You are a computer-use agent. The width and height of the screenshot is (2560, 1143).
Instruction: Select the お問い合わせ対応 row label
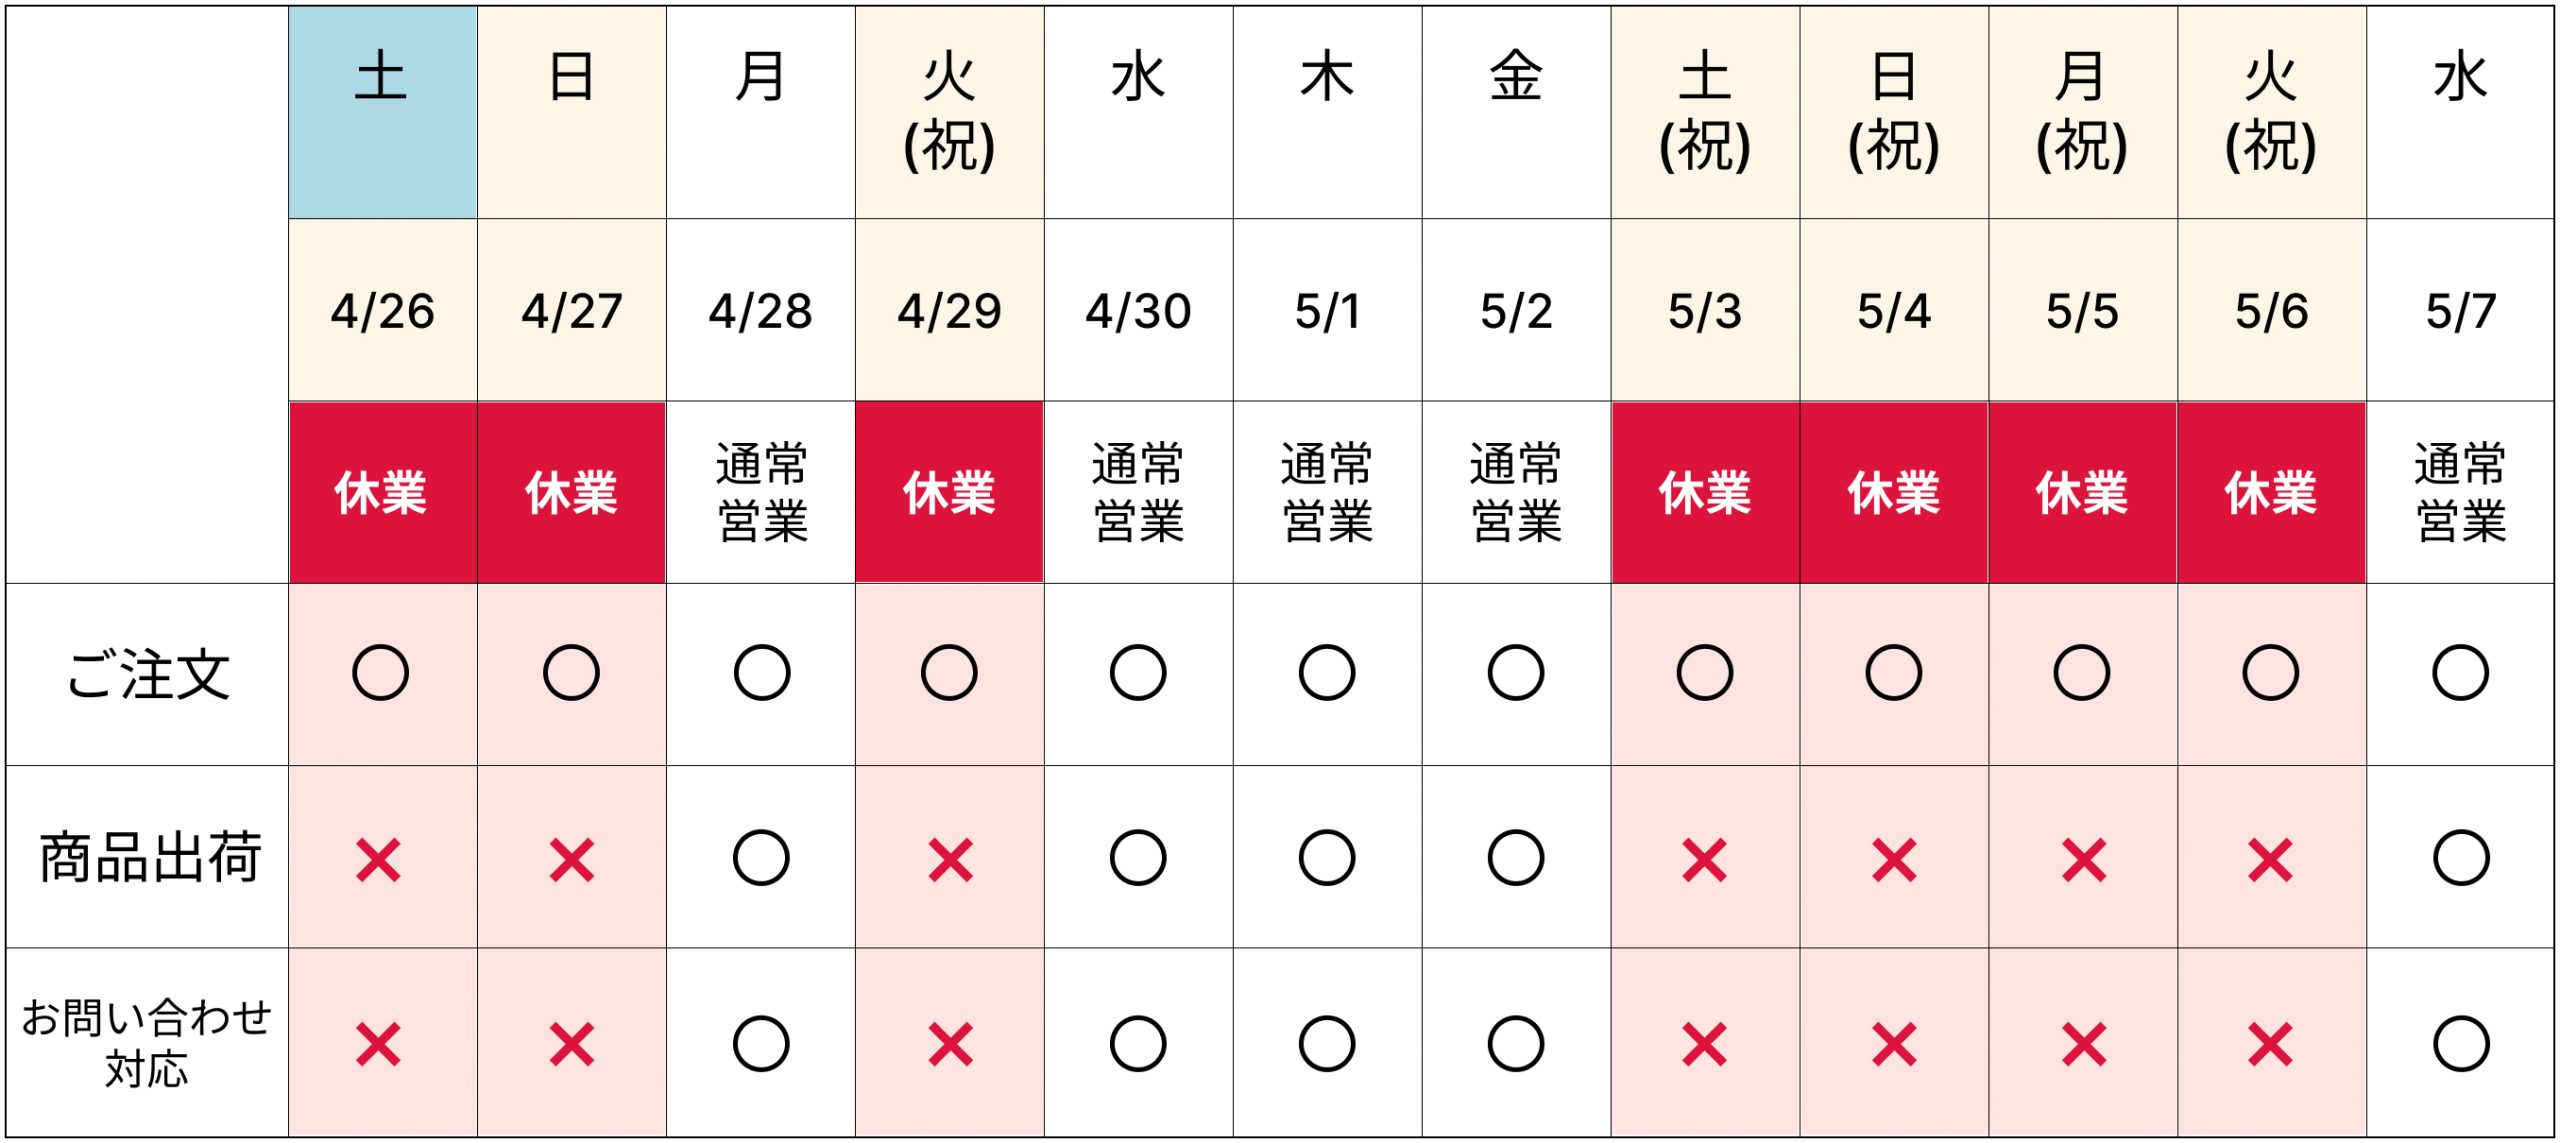pos(148,1043)
